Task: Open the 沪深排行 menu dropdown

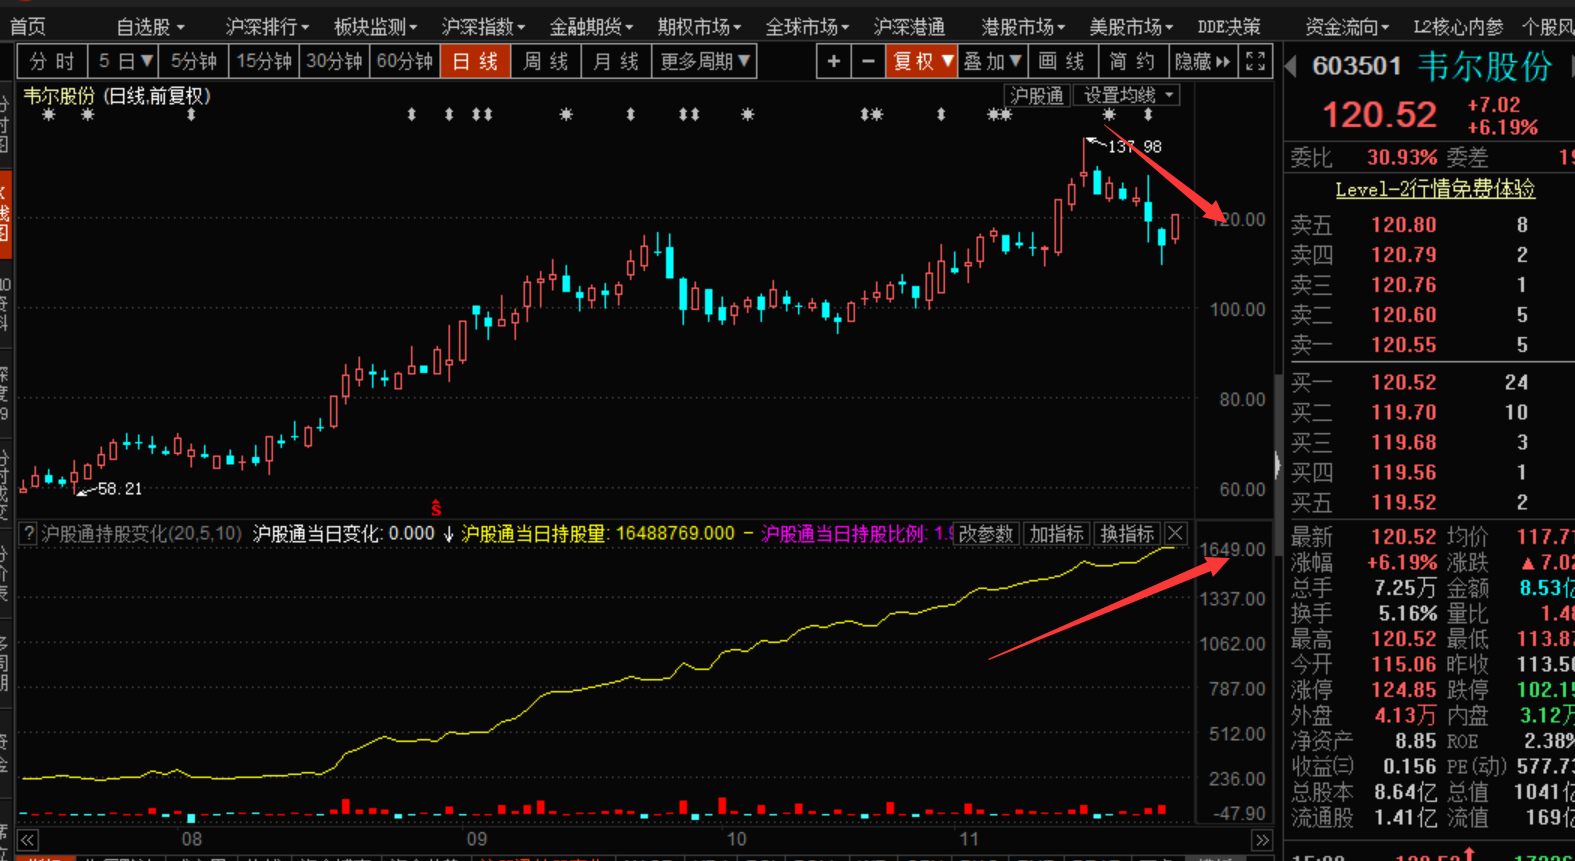Action: 267,27
